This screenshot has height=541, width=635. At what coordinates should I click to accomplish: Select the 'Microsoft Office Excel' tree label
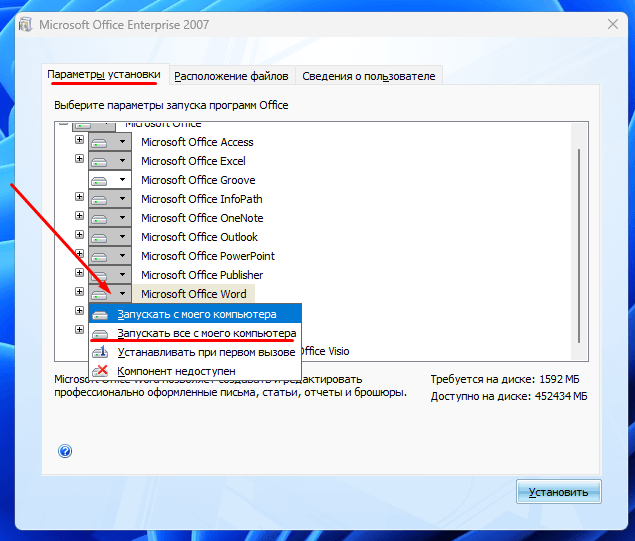point(193,161)
